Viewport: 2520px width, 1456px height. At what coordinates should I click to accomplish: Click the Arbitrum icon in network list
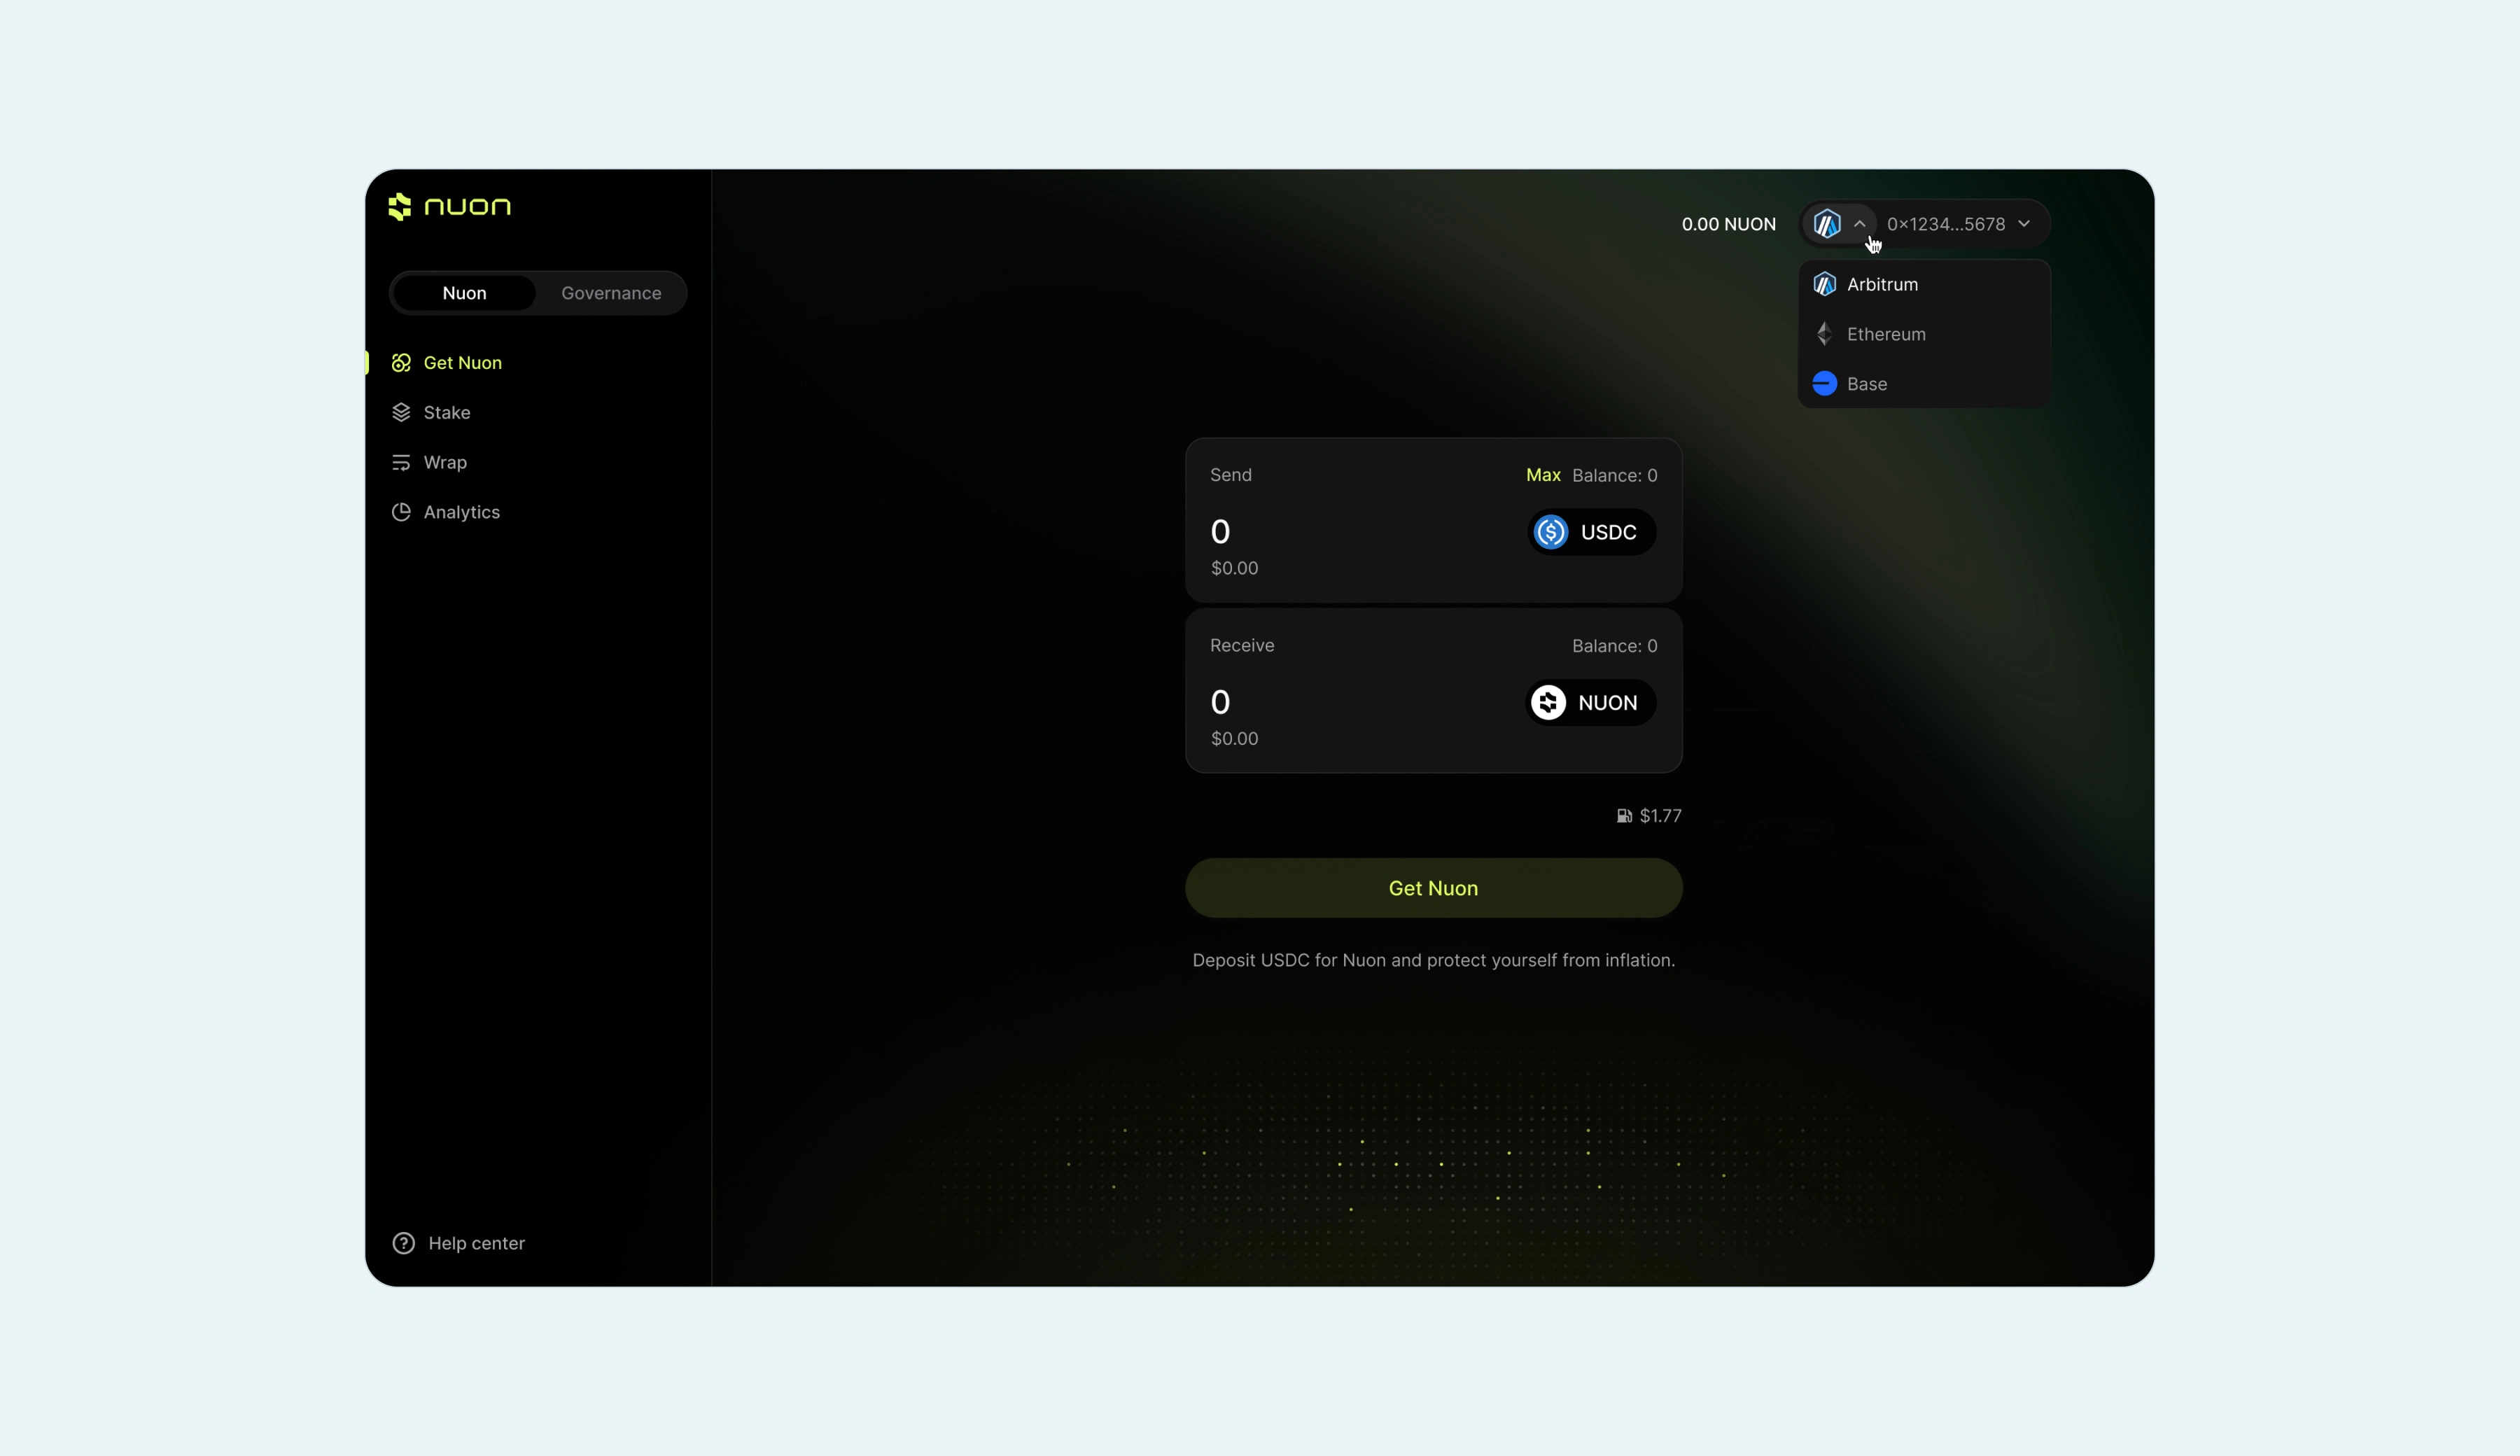[x=1824, y=284]
